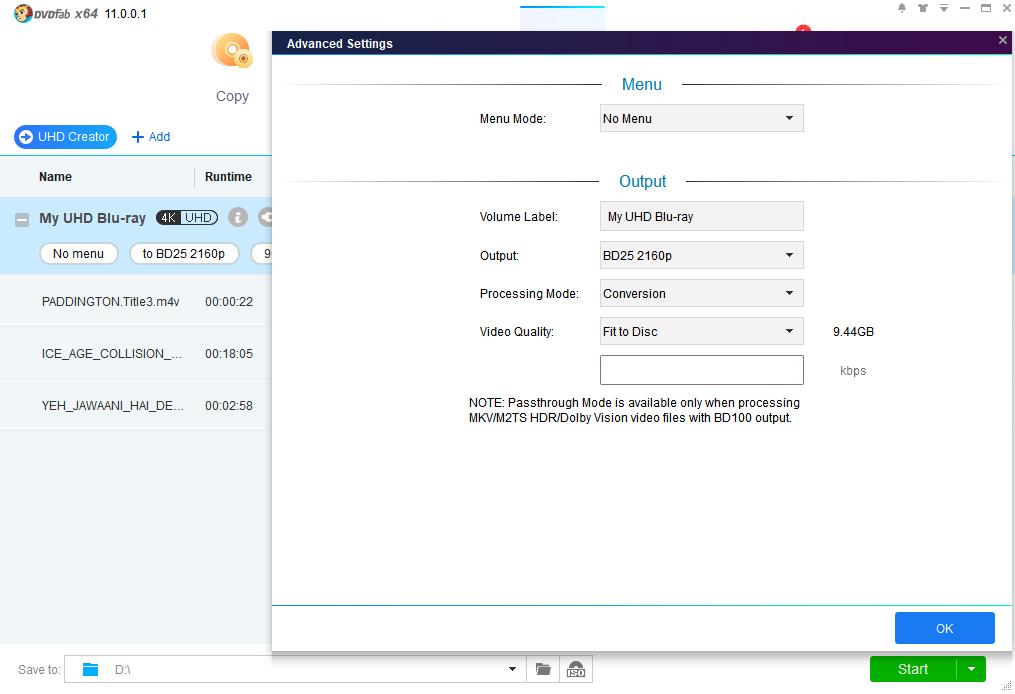Click the green Start button
This screenshot has height=694, width=1015.
913,669
